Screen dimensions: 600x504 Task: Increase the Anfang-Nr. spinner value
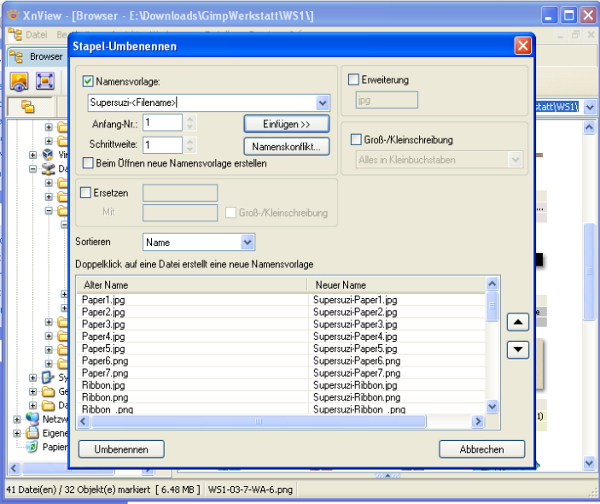point(191,117)
